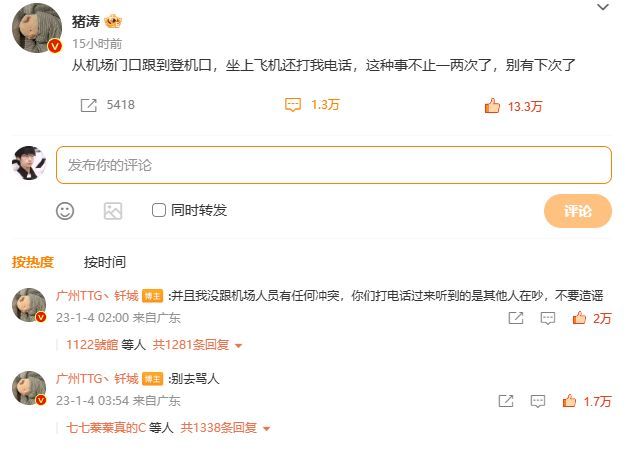Screen dimensions: 632x450
Task: Open the post options chevron at top right
Action: (603, 7)
